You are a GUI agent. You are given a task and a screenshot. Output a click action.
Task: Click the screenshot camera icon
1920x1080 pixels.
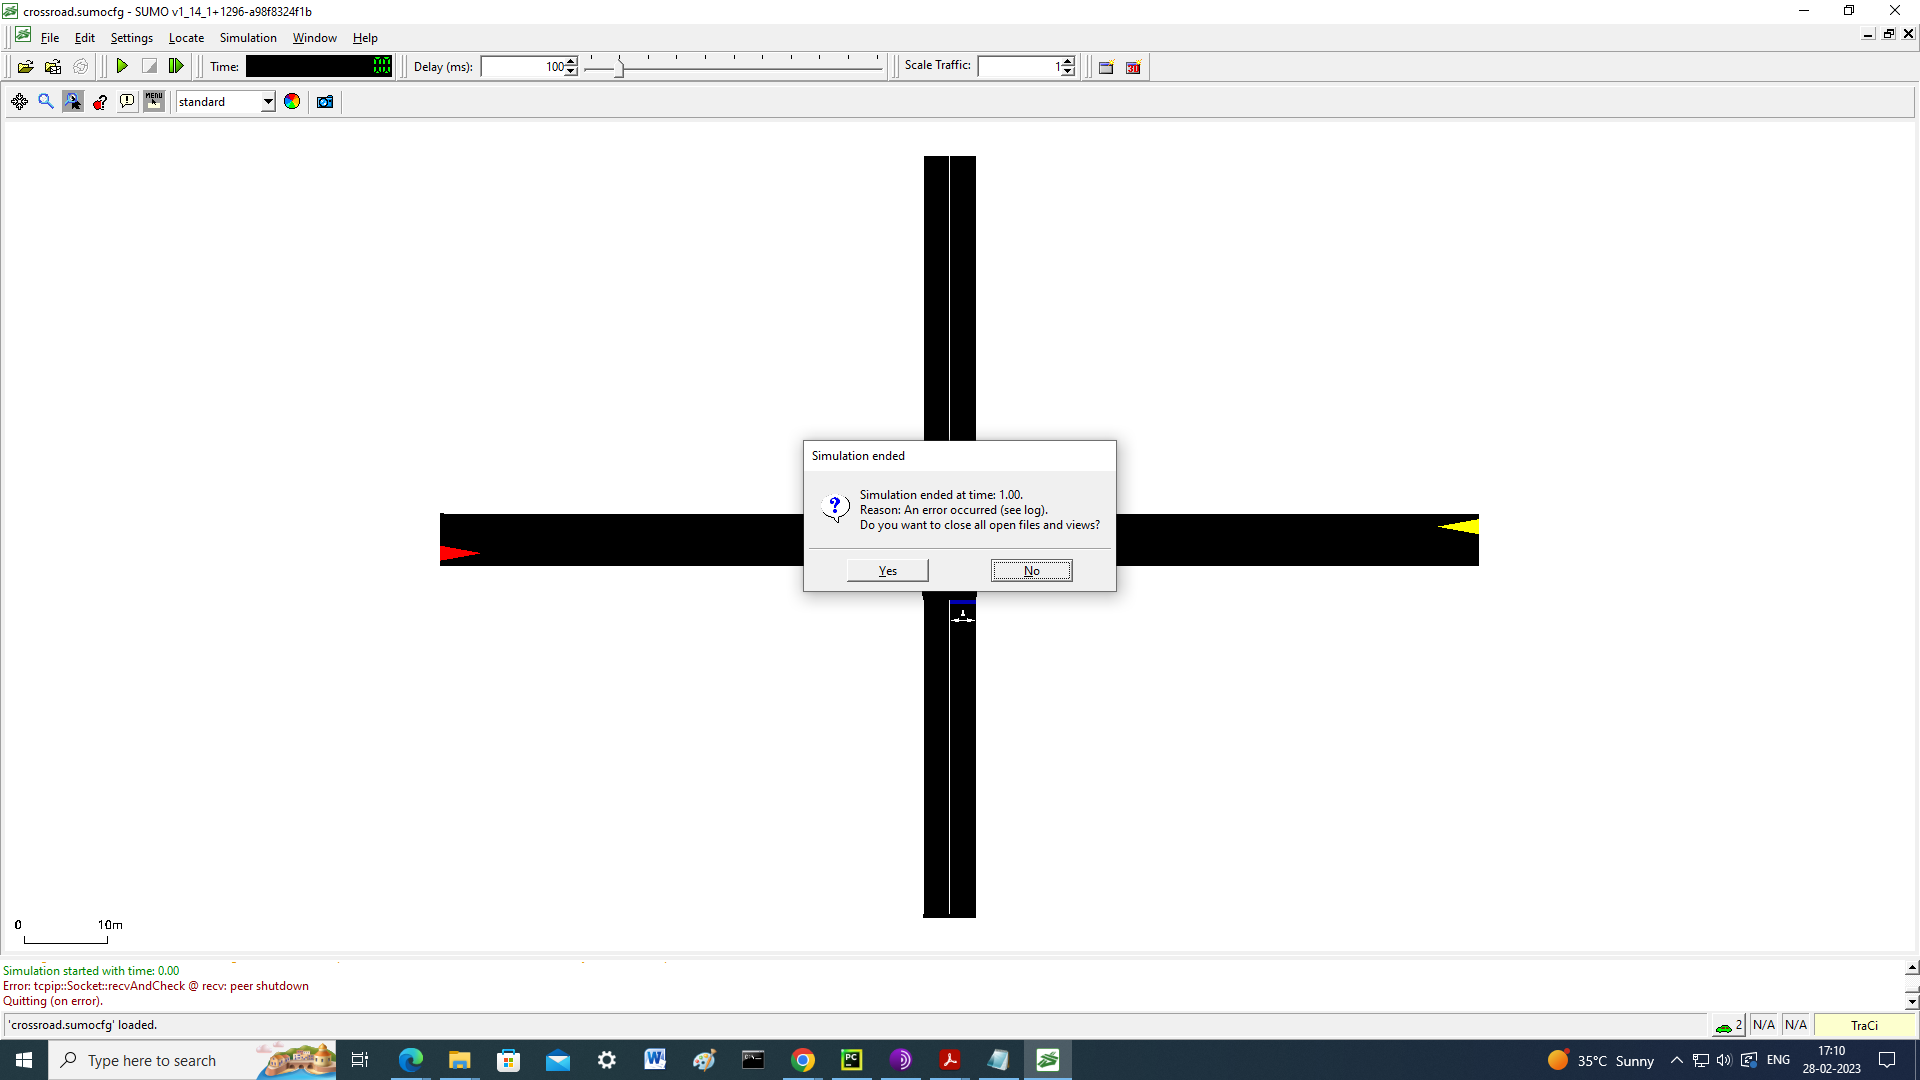tap(325, 102)
